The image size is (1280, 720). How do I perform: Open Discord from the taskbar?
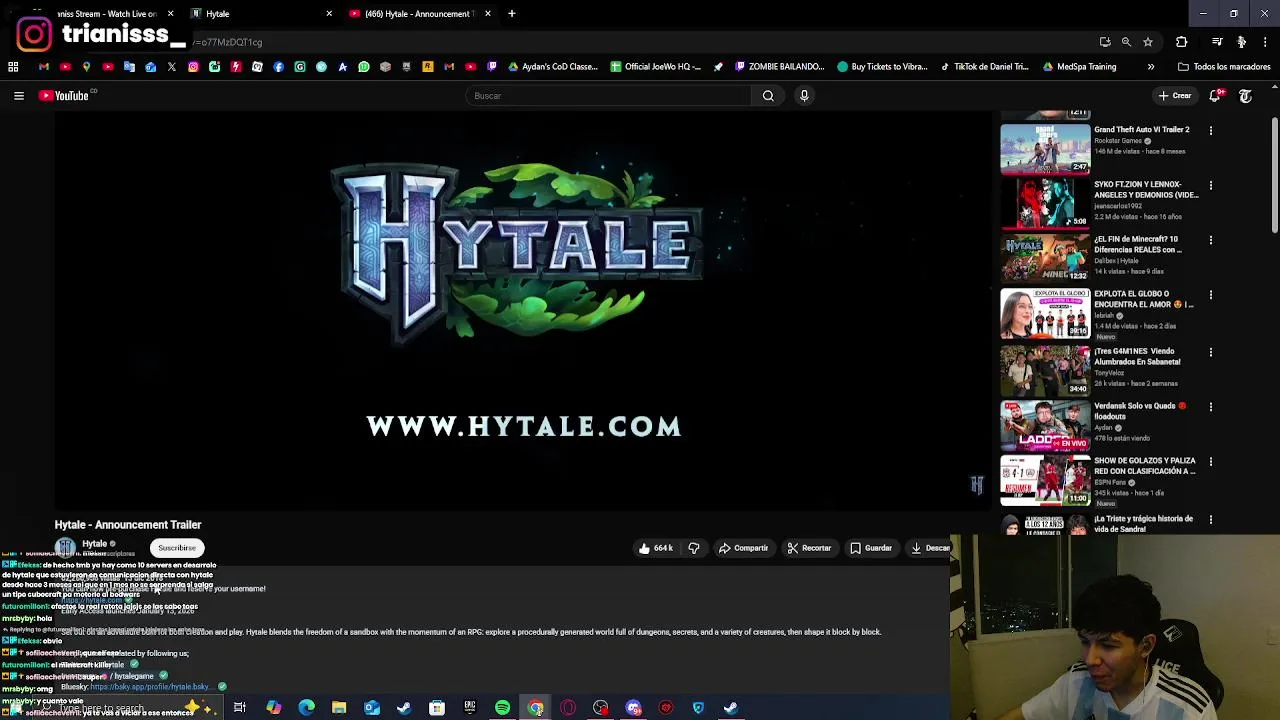pos(633,708)
